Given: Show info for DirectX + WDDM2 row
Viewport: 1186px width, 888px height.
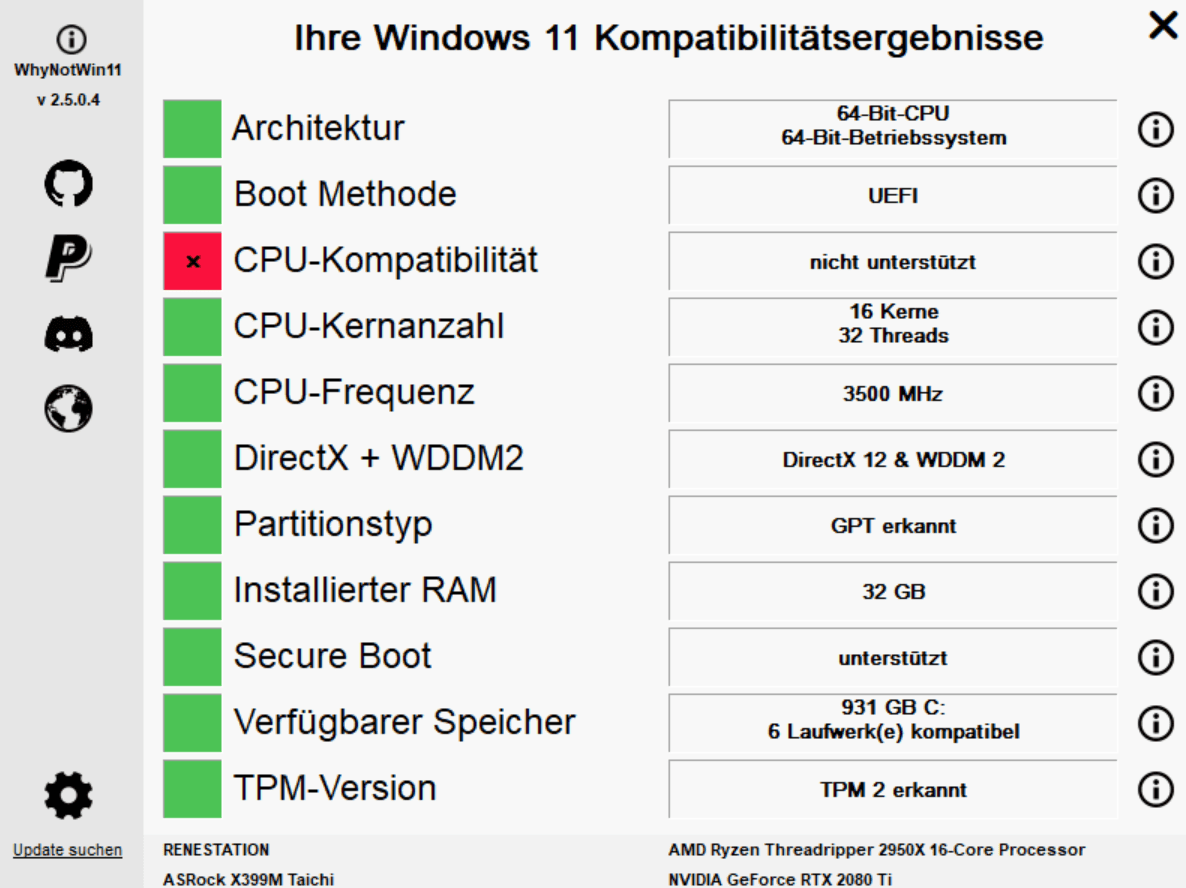Looking at the screenshot, I should click(1156, 459).
